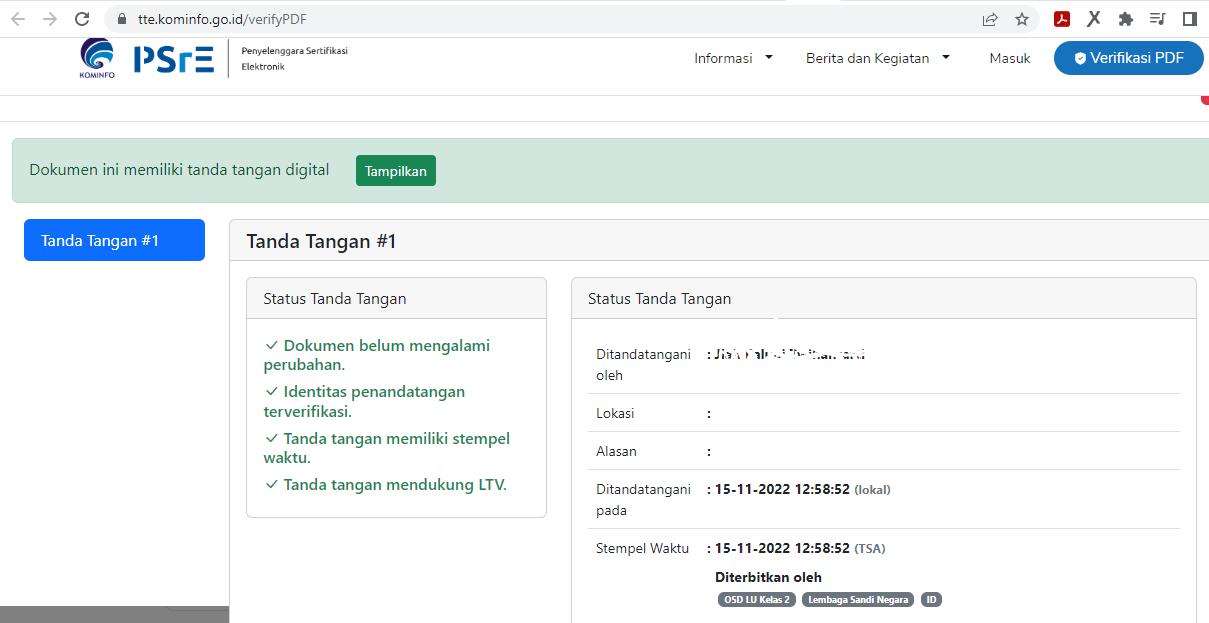Click 'Tanda tangan memiliki stempel waktu' text
The width and height of the screenshot is (1209, 623).
(387, 448)
